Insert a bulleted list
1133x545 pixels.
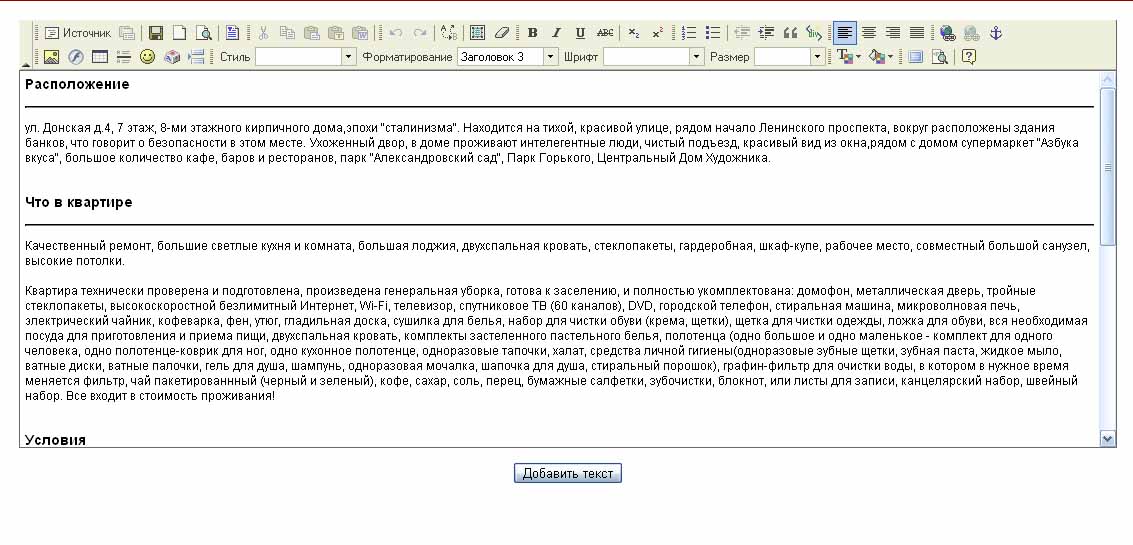click(x=713, y=33)
